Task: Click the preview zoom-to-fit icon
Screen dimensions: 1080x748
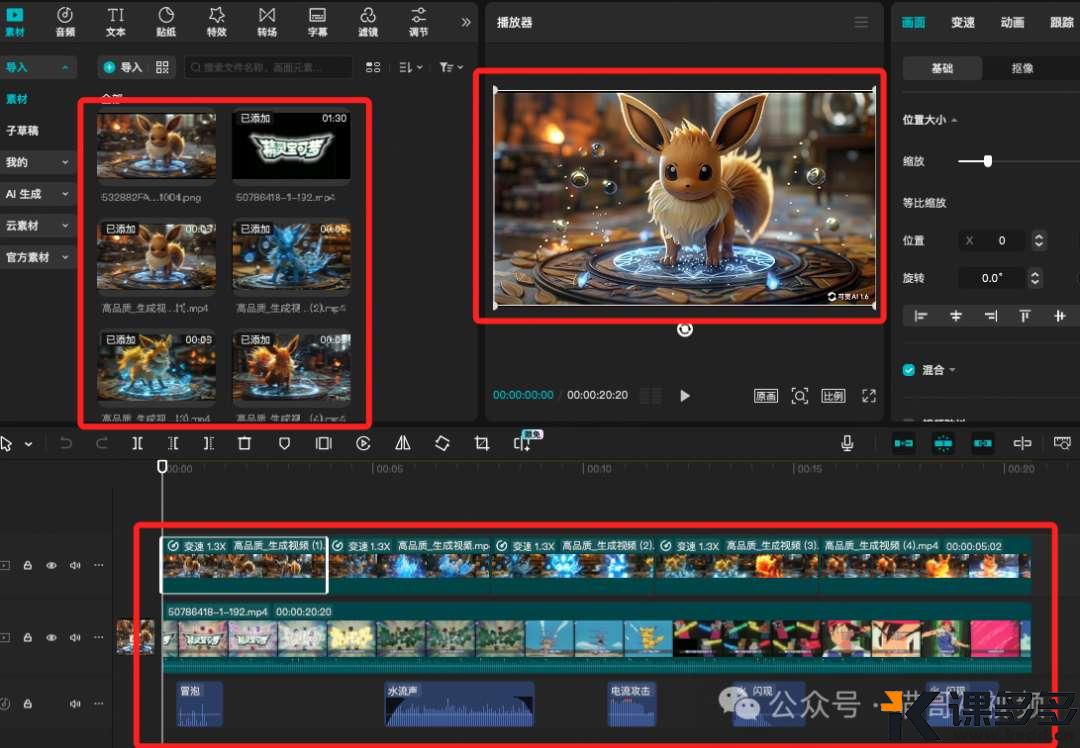Action: (799, 396)
